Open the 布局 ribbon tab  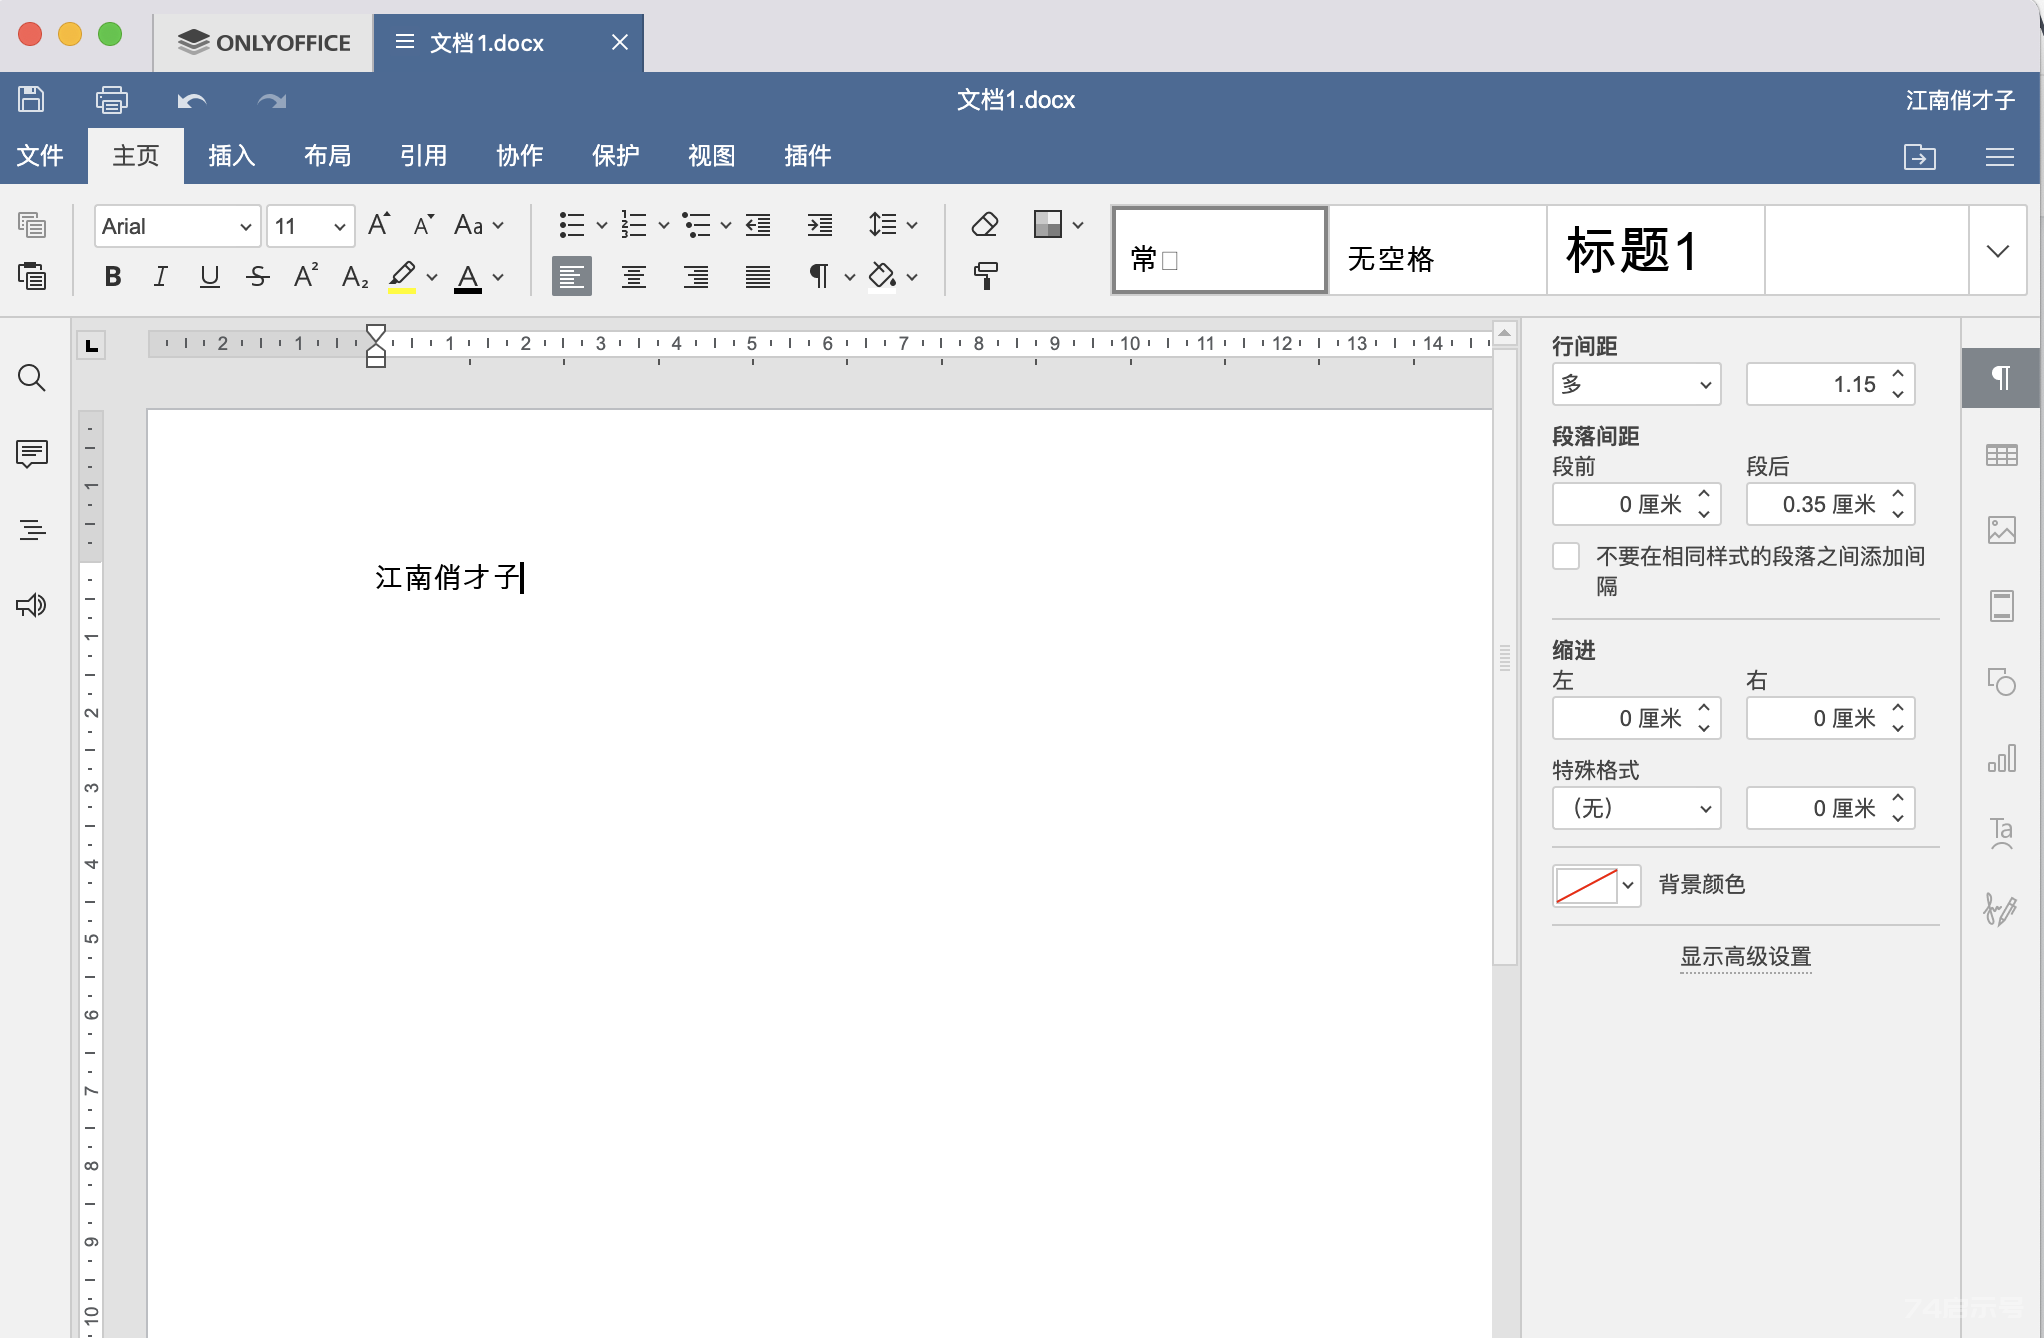coord(330,154)
